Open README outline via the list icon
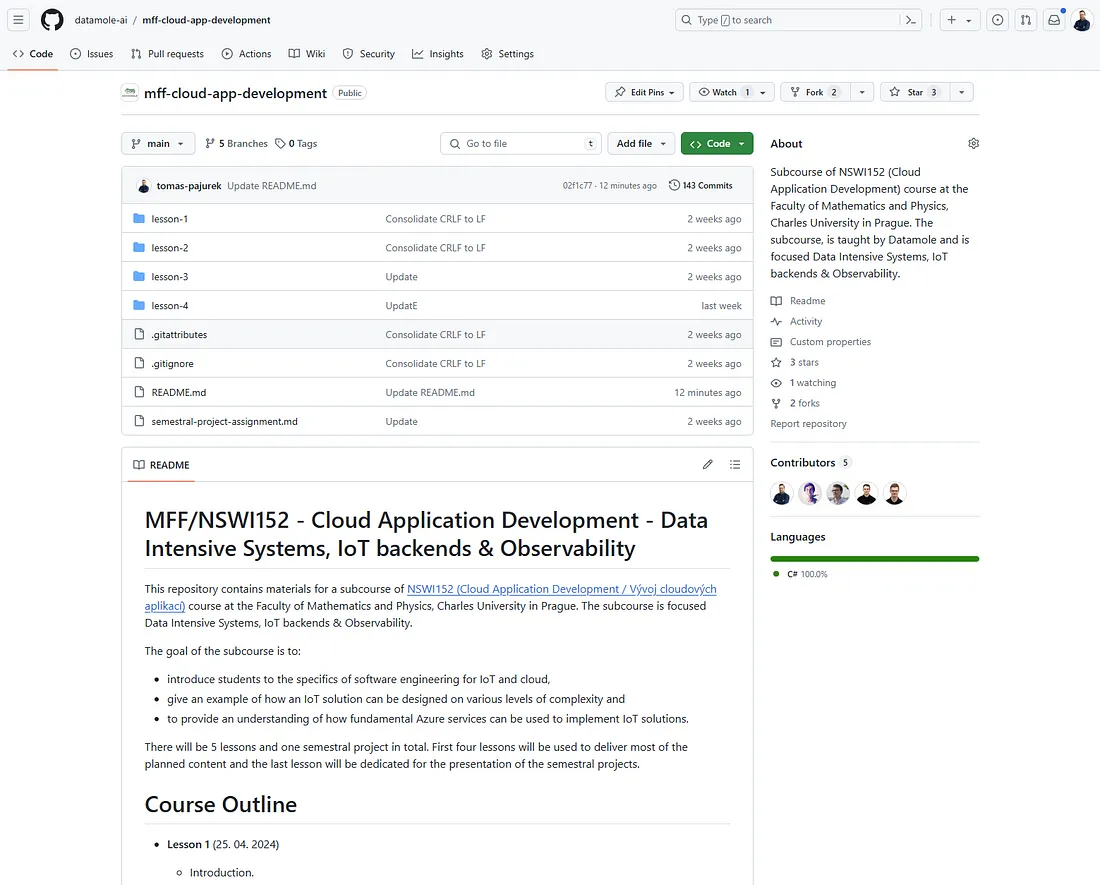This screenshot has height=885, width=1100. pos(735,464)
